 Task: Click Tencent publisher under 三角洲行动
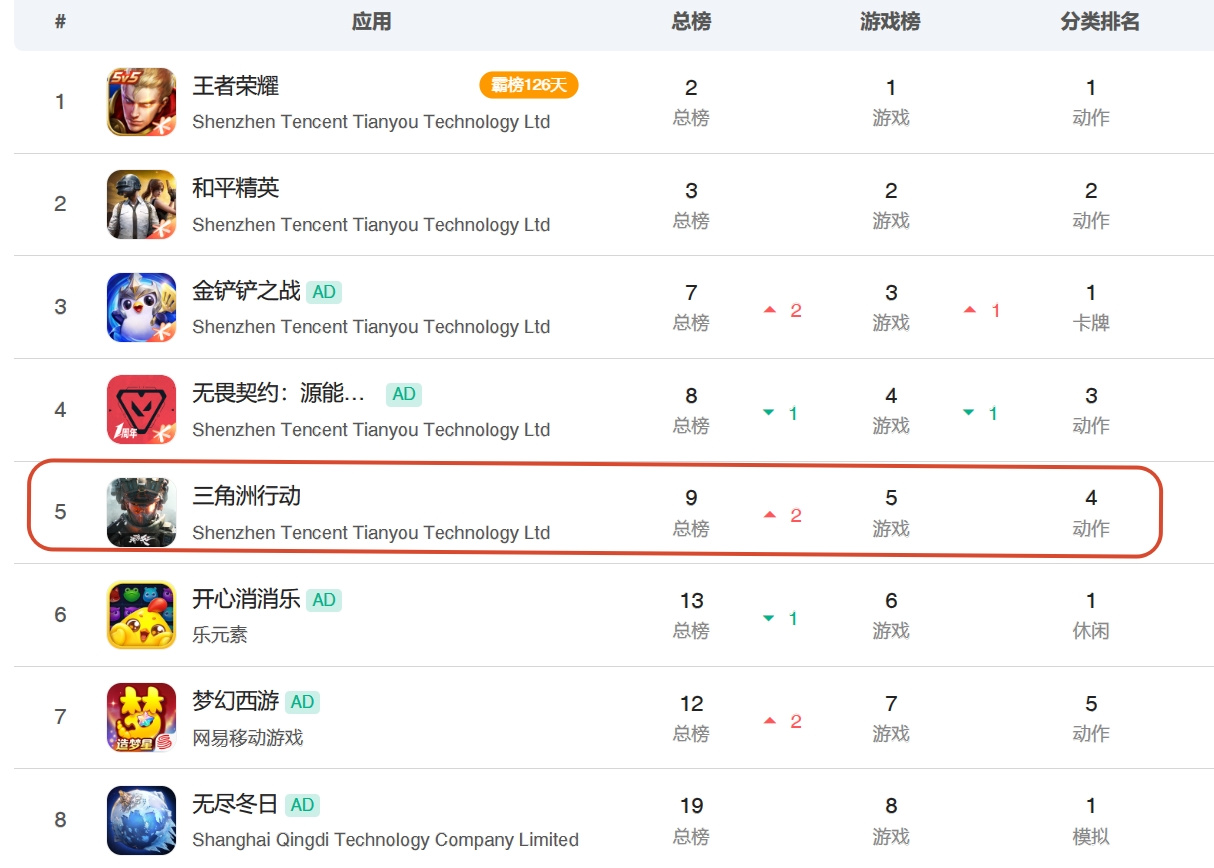[x=371, y=533]
